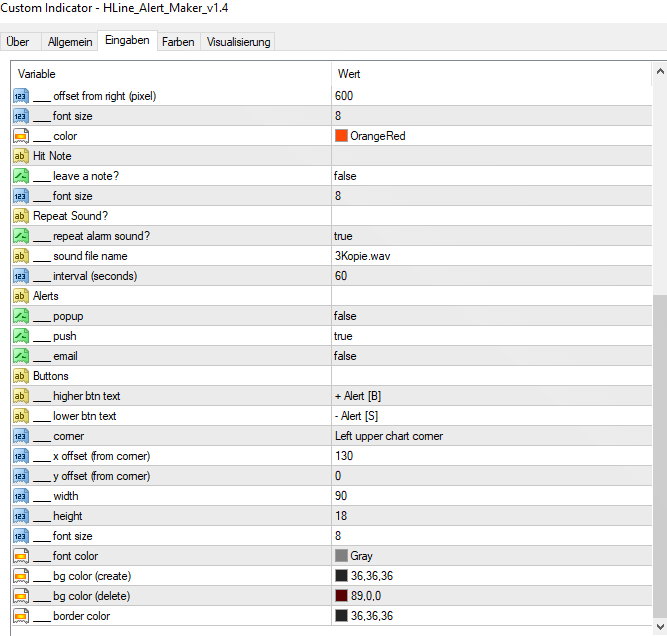Switch to the Farben tab
The height and width of the screenshot is (636, 667).
[178, 42]
